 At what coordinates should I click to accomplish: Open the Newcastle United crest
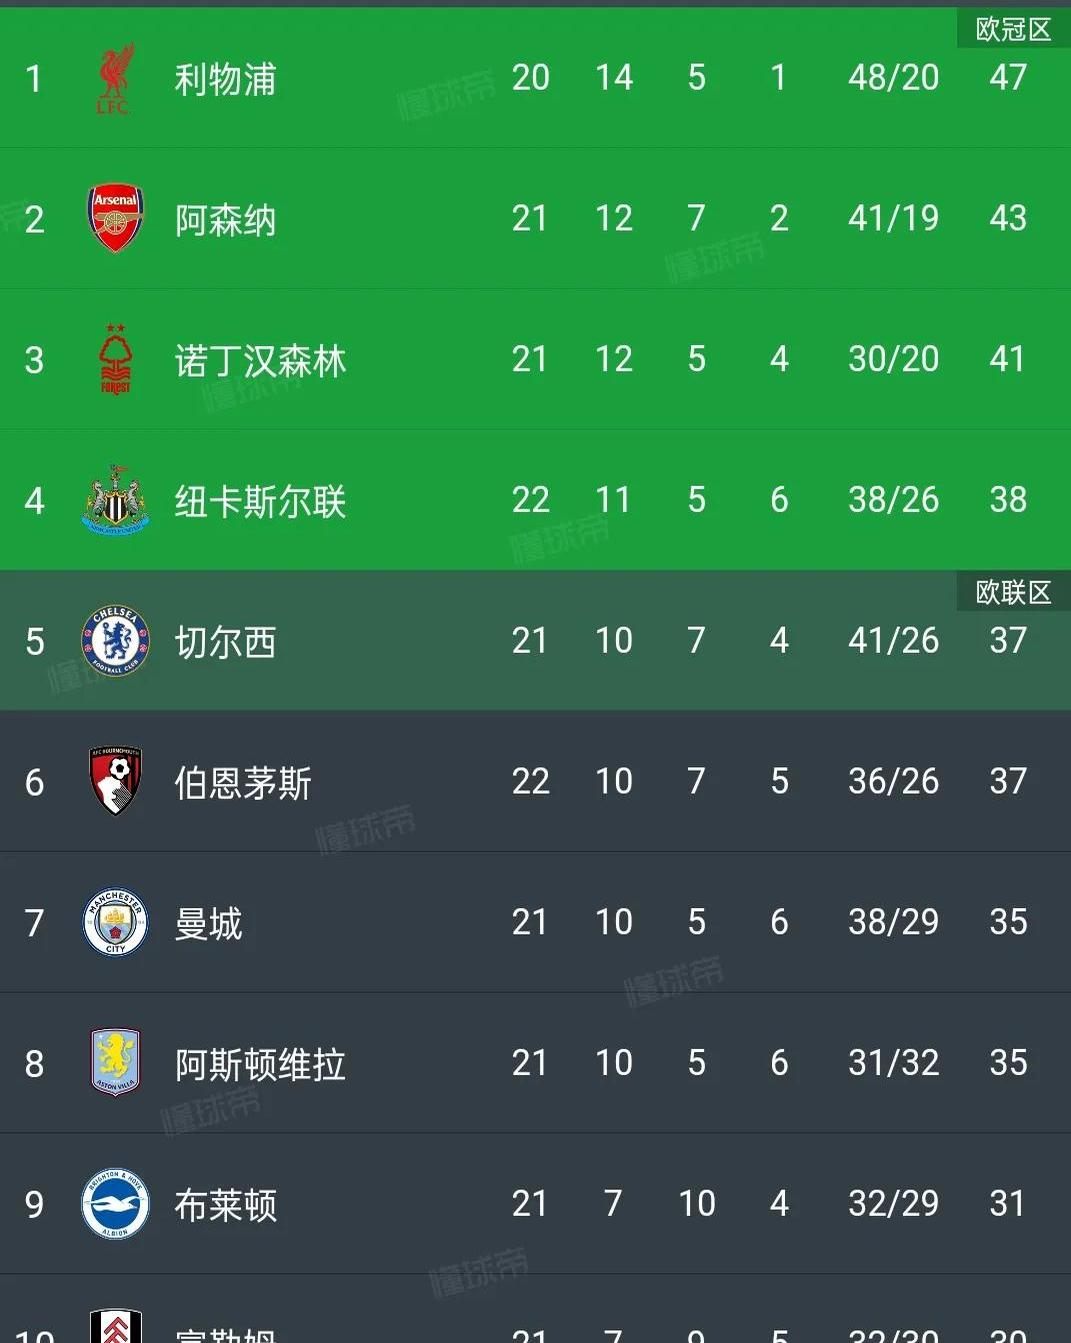click(115, 500)
